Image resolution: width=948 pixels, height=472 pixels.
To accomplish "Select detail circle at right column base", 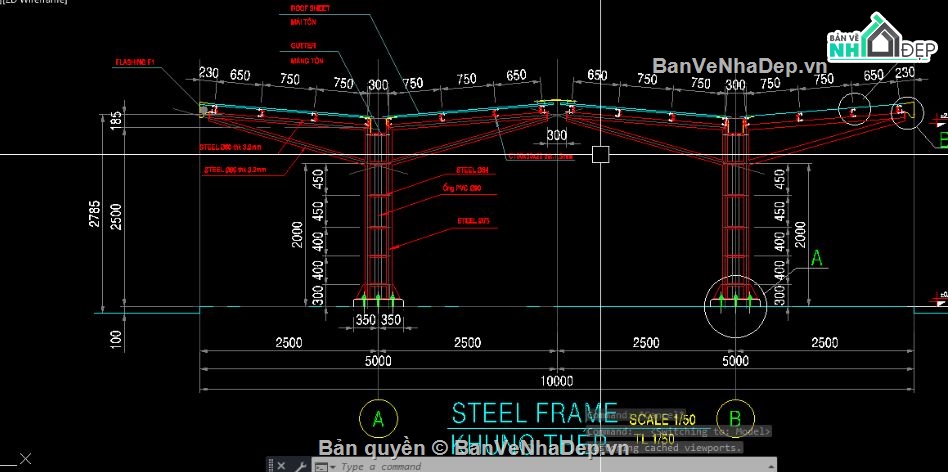I will click(x=736, y=304).
